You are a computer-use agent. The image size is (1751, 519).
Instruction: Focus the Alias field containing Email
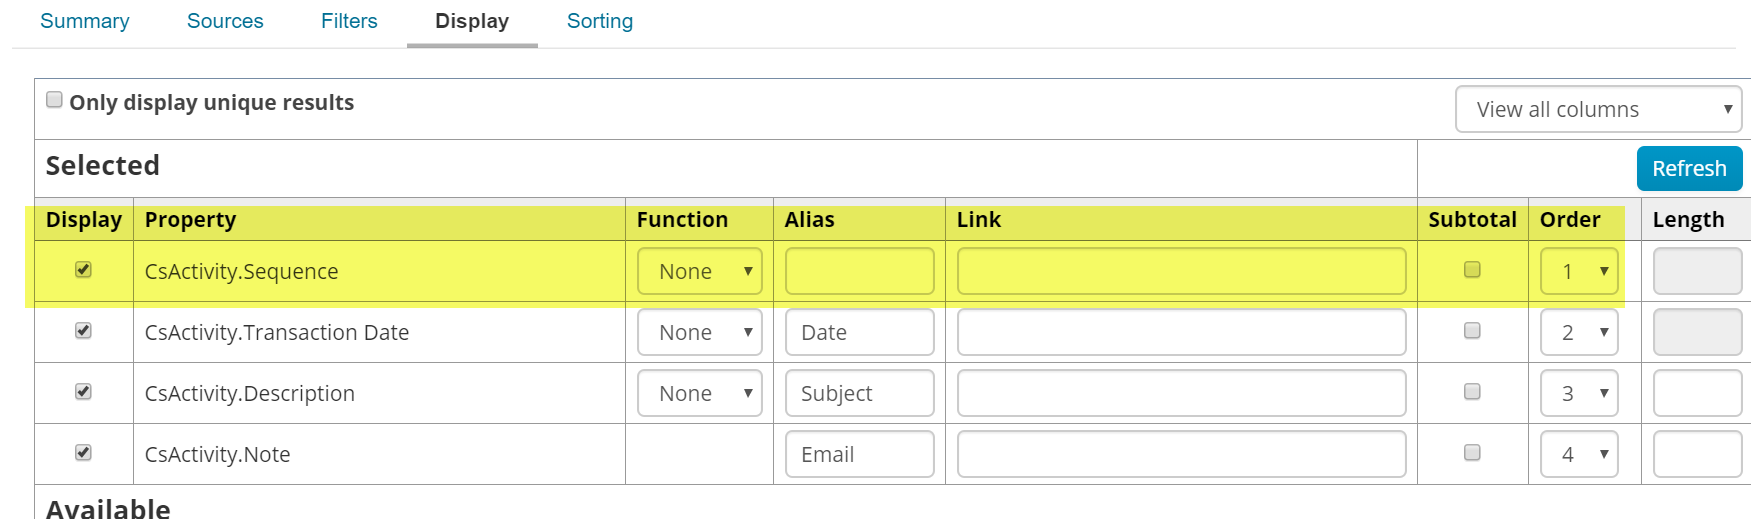point(859,454)
